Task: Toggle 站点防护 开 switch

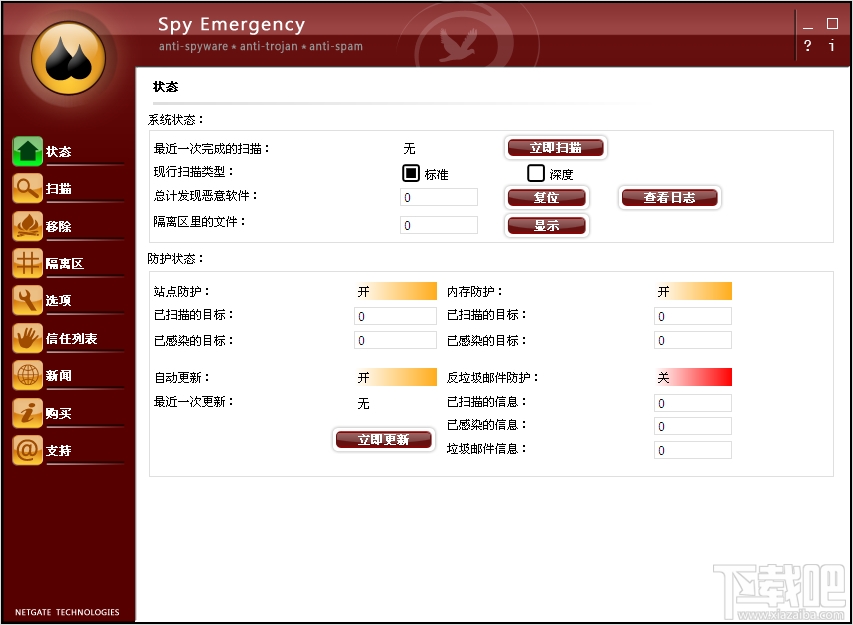Action: click(x=395, y=291)
